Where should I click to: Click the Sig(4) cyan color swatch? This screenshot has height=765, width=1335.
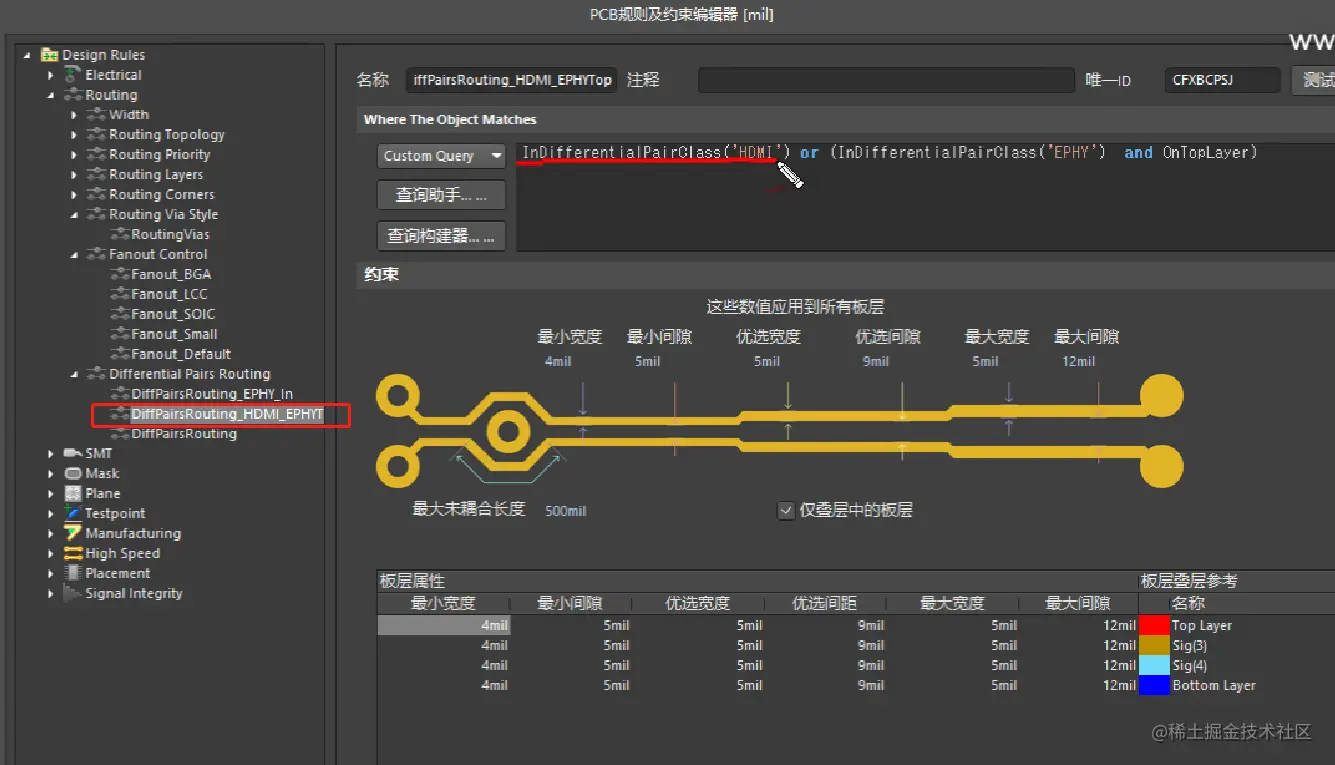(1154, 666)
